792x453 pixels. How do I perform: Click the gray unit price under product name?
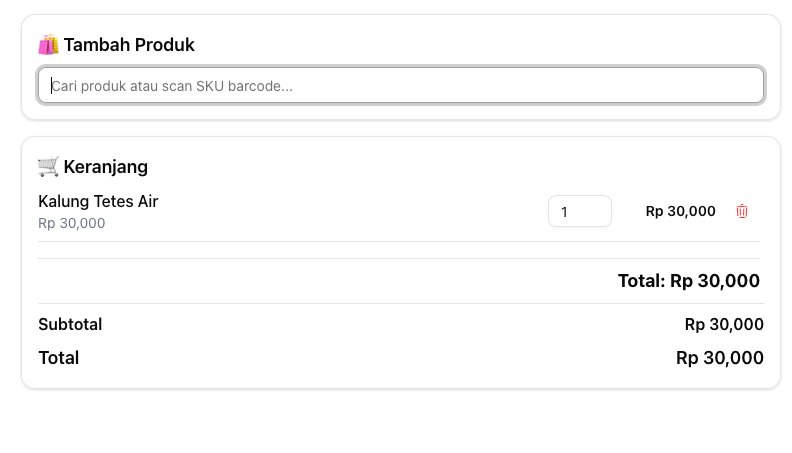click(71, 223)
